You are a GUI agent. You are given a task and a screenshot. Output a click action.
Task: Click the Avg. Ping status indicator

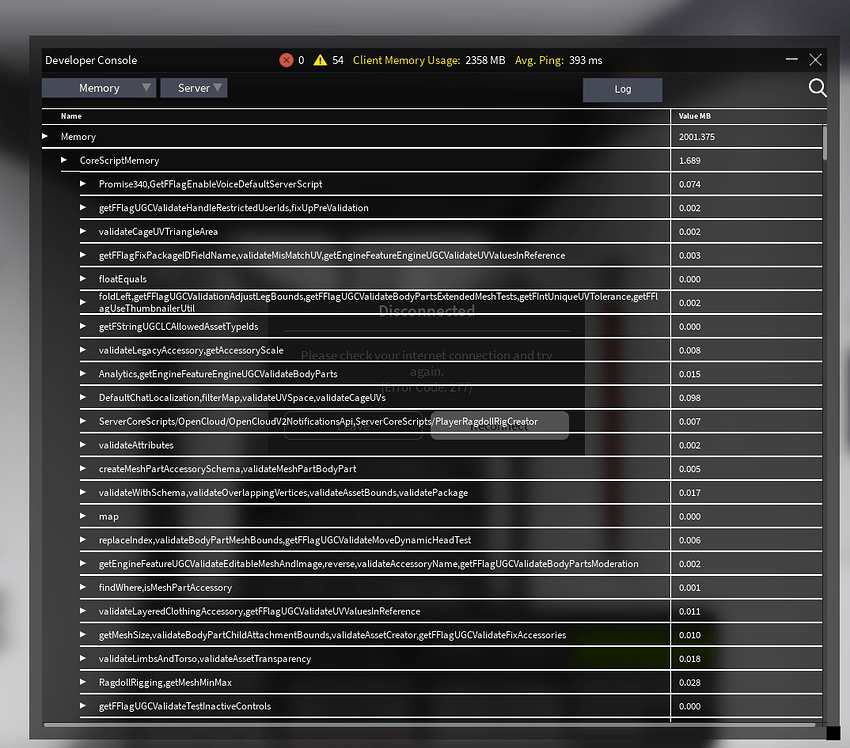[x=556, y=59]
